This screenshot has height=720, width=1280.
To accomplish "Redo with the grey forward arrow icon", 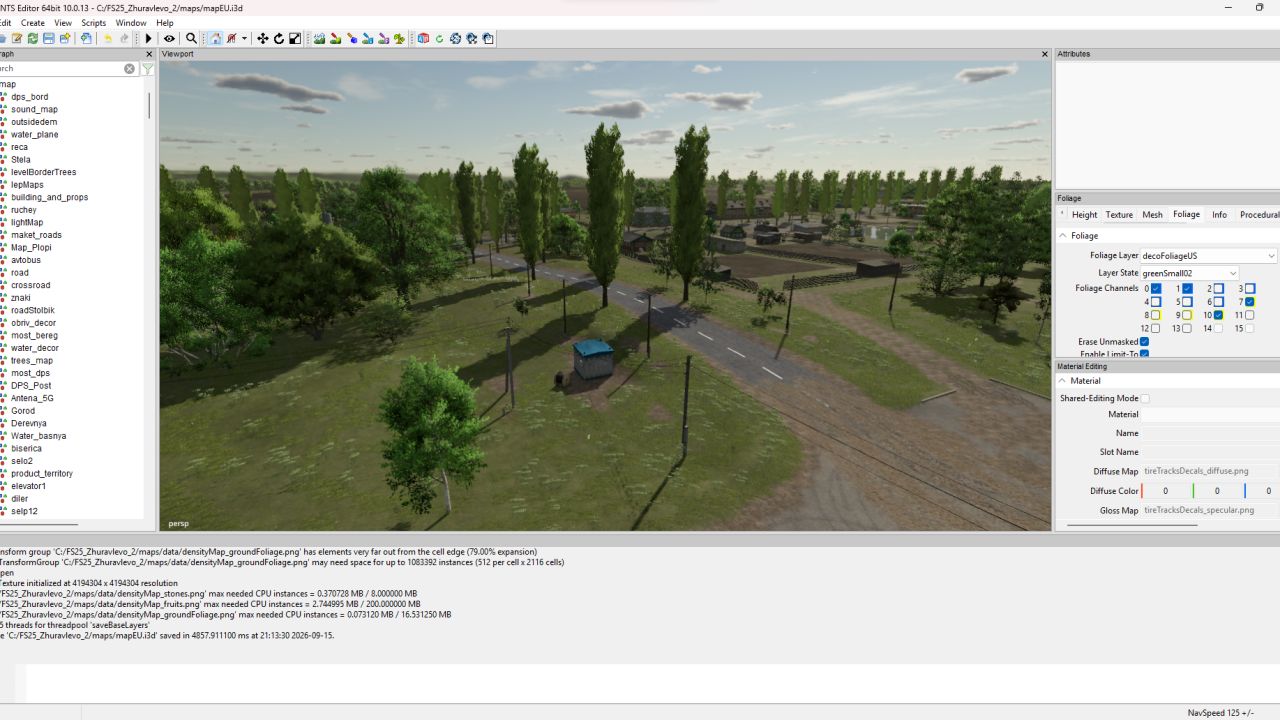I will point(125,39).
